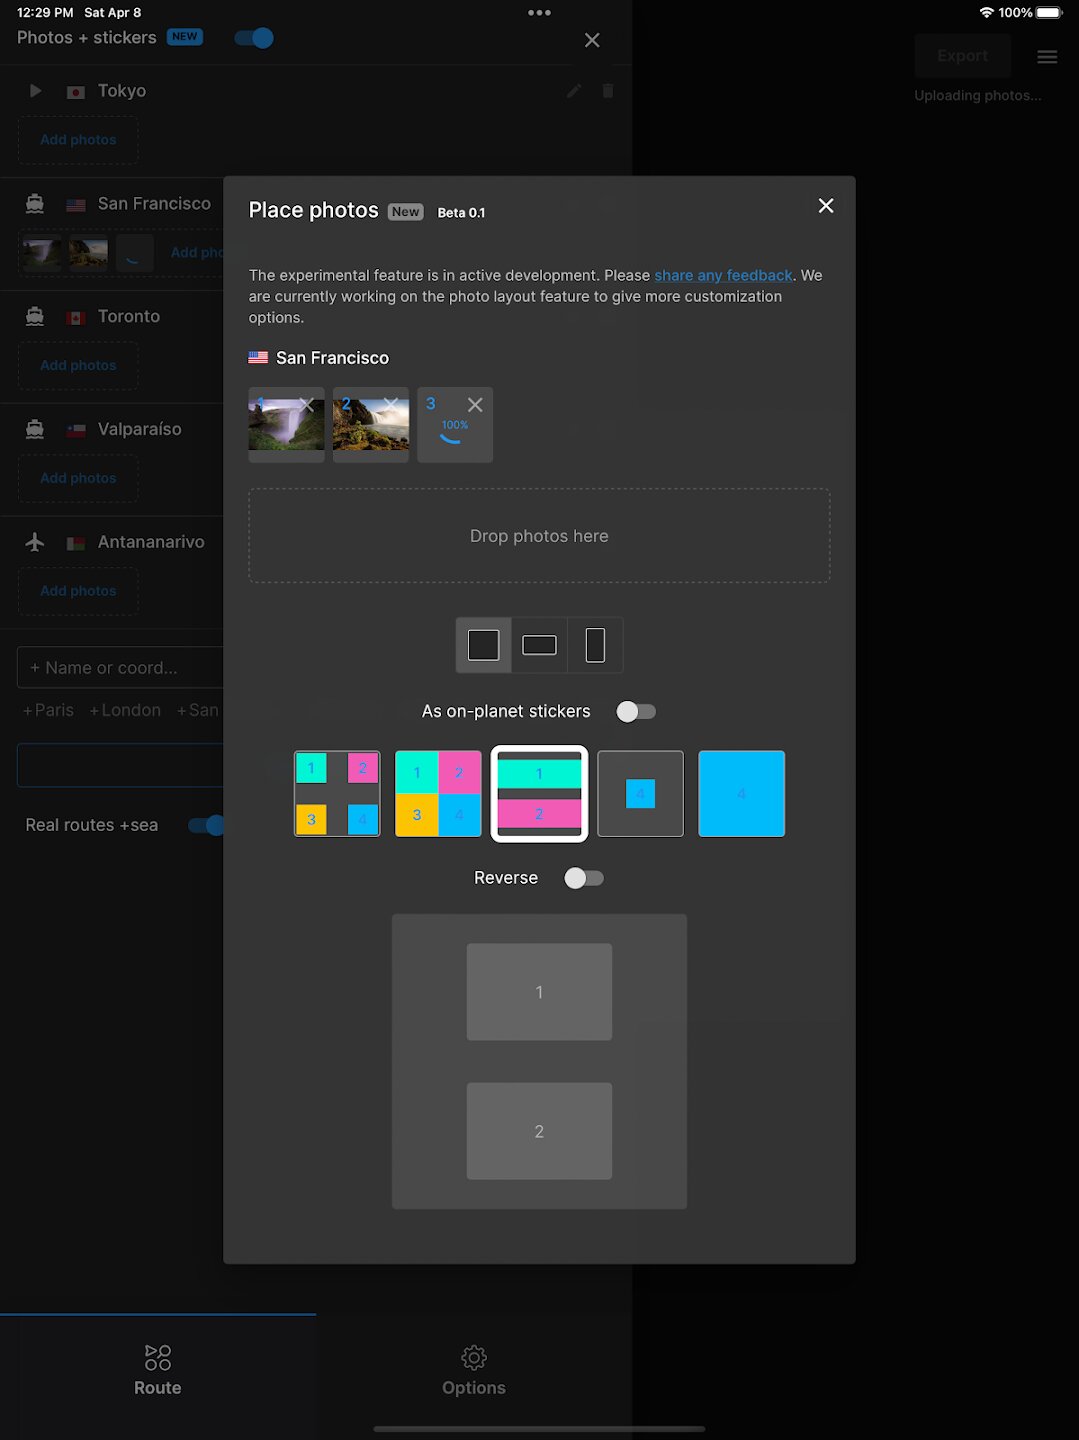Choose the full-frame single-photo layout
1079x1440 pixels.
coord(741,794)
